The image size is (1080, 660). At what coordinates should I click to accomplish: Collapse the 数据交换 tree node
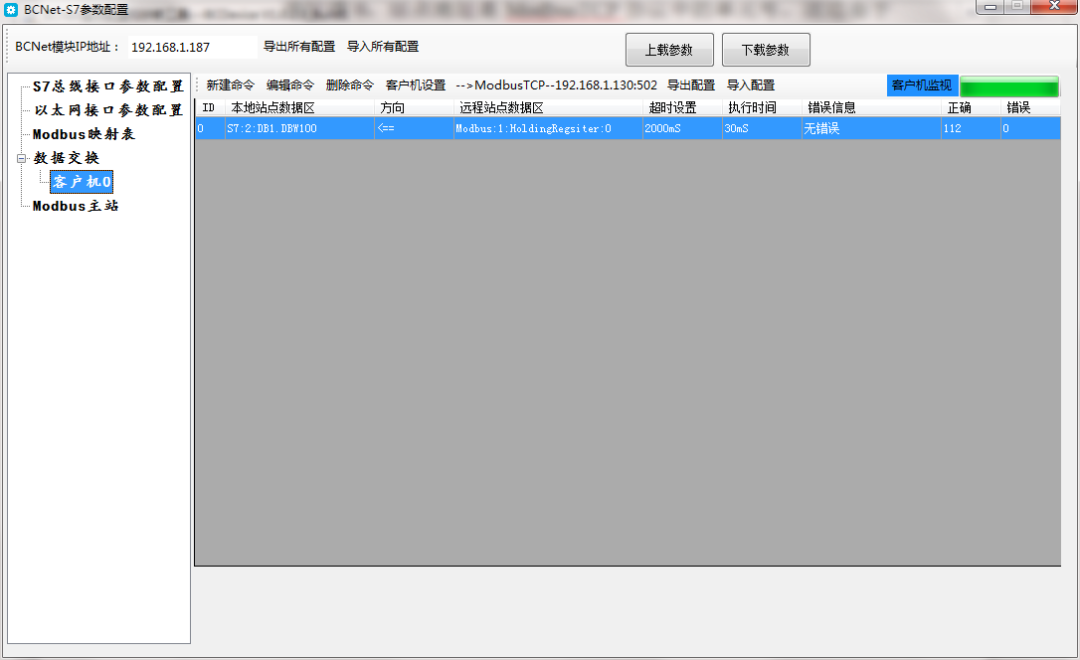click(21, 158)
